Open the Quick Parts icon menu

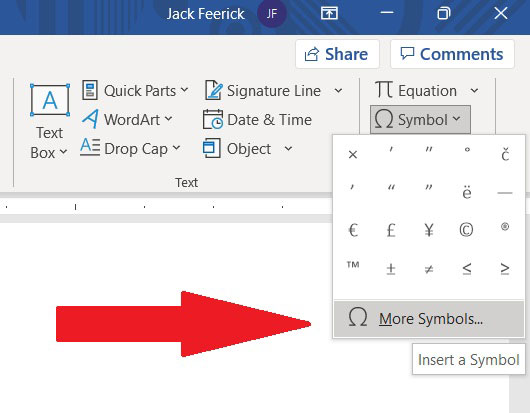[x=90, y=90]
